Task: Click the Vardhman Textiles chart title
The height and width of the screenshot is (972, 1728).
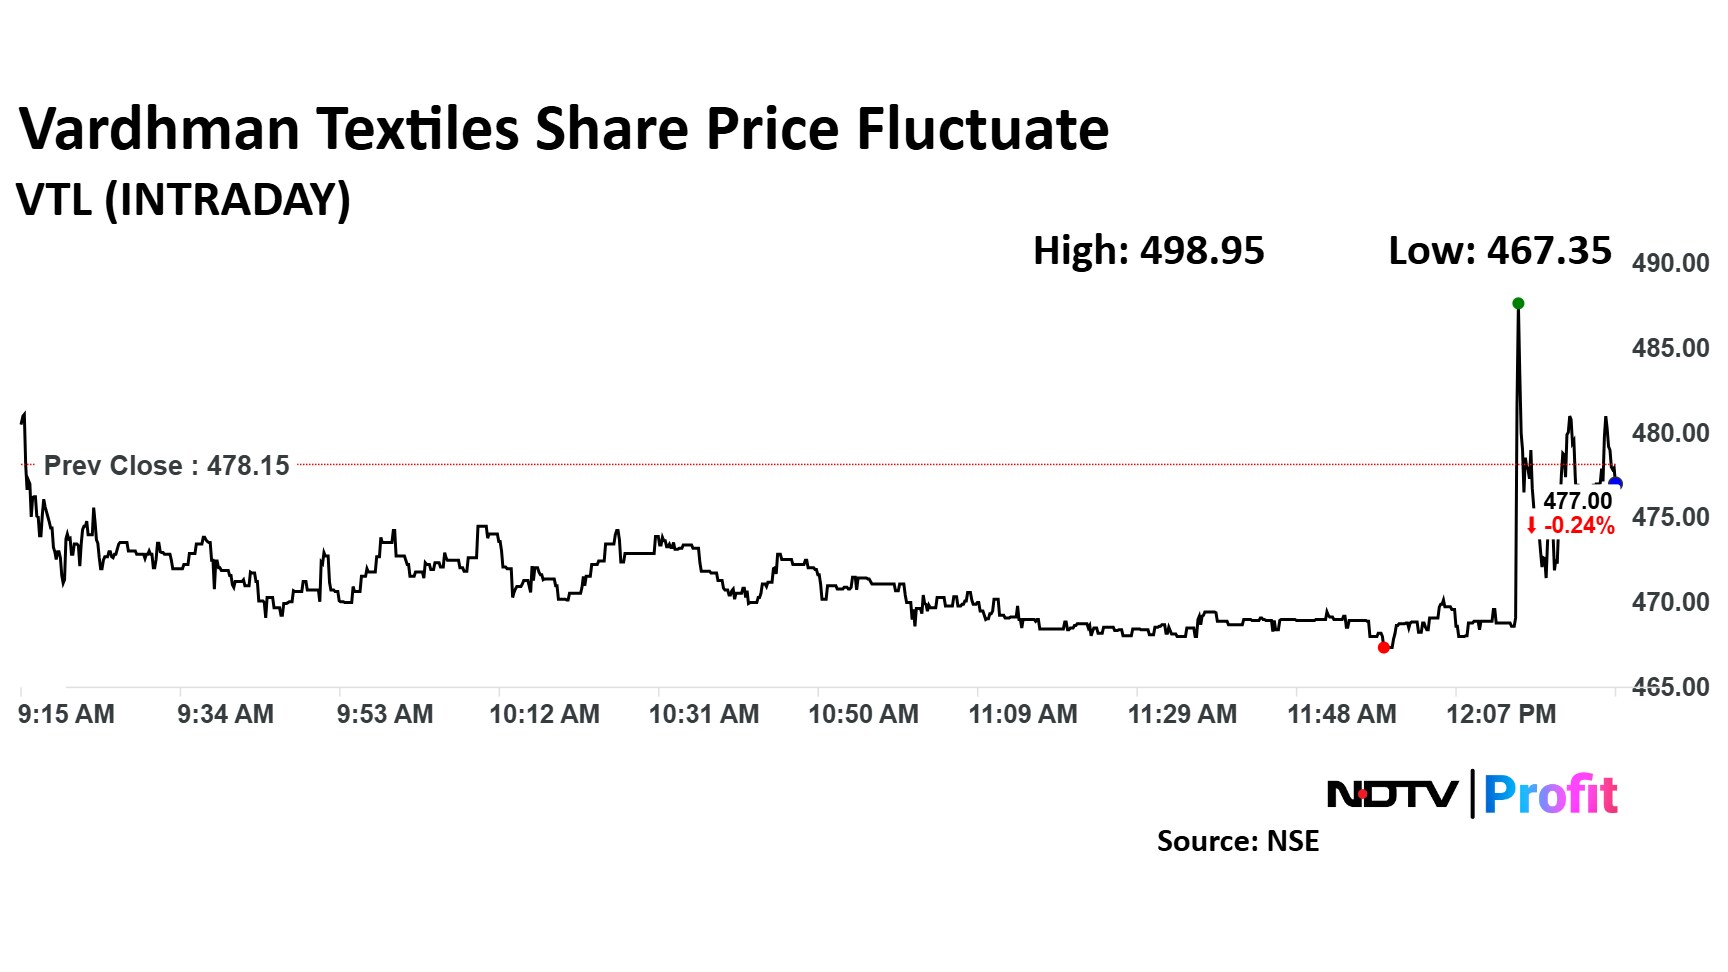Action: (x=564, y=130)
